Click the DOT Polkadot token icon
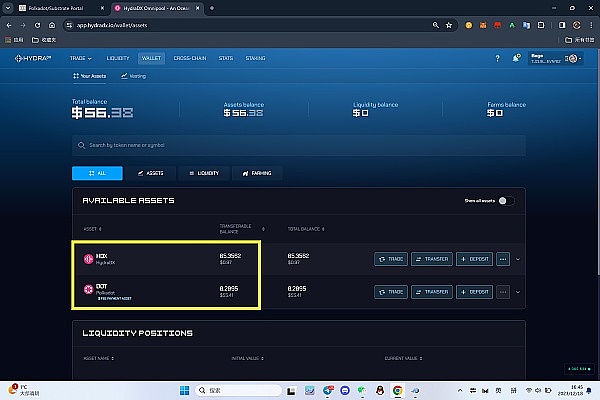 (x=88, y=291)
